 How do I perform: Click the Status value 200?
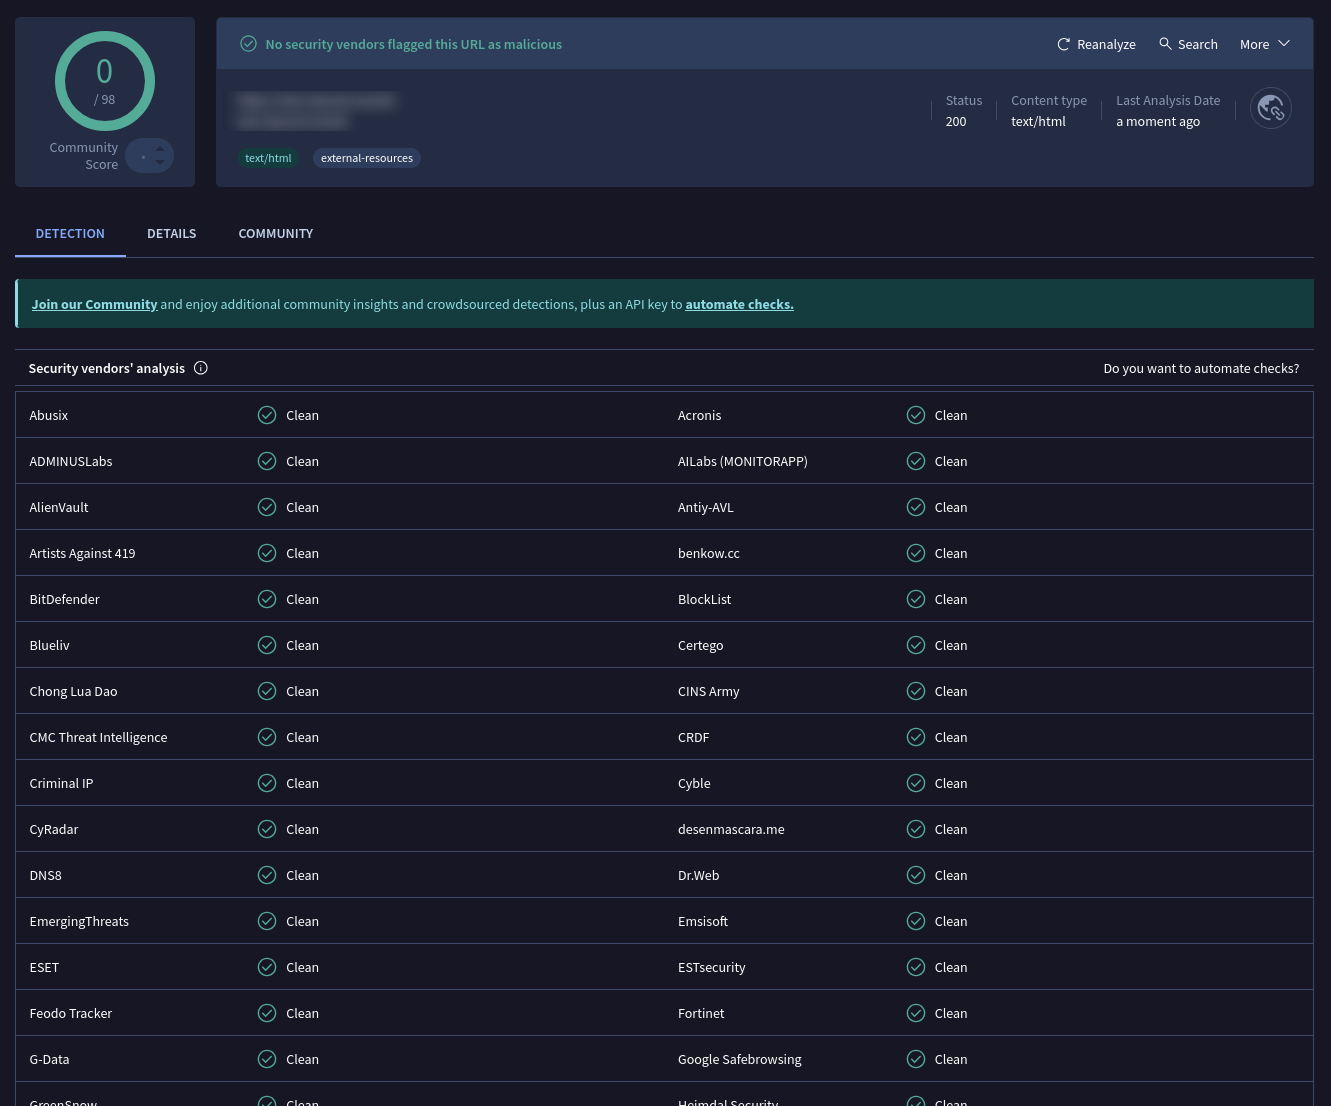[x=956, y=121]
